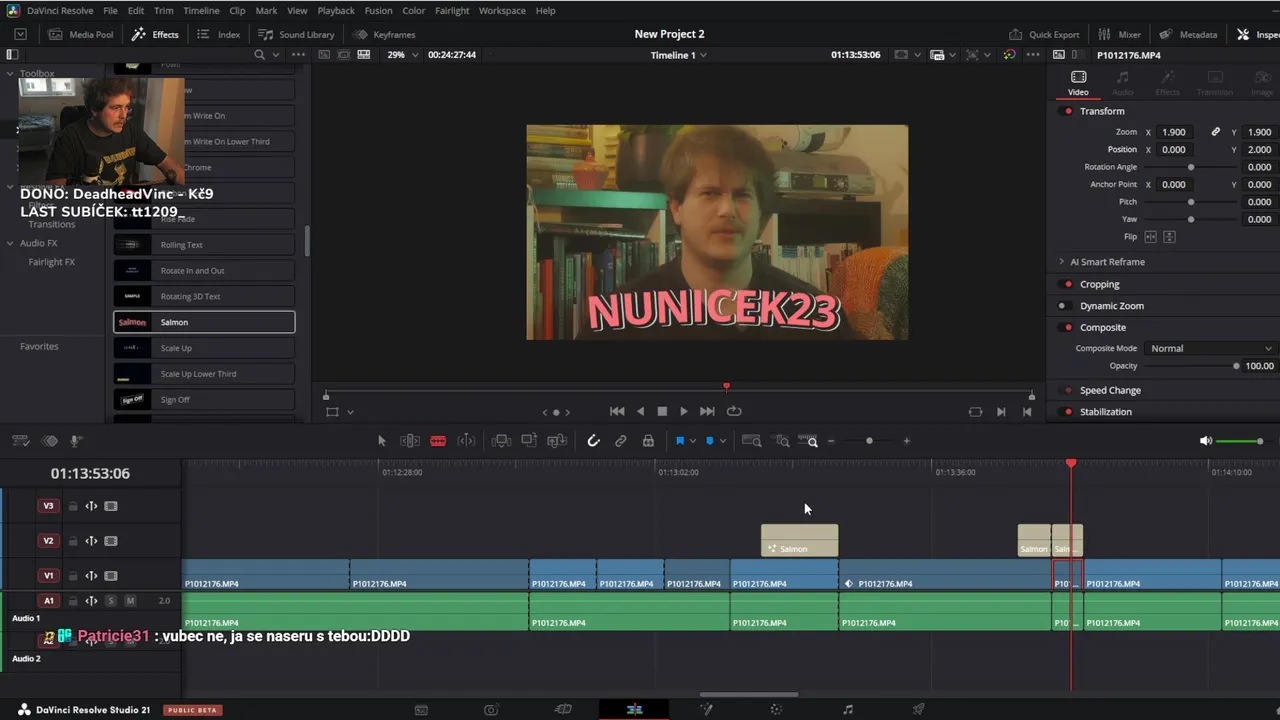
Task: Open the Mixer panel button
Action: [x=1120, y=34]
